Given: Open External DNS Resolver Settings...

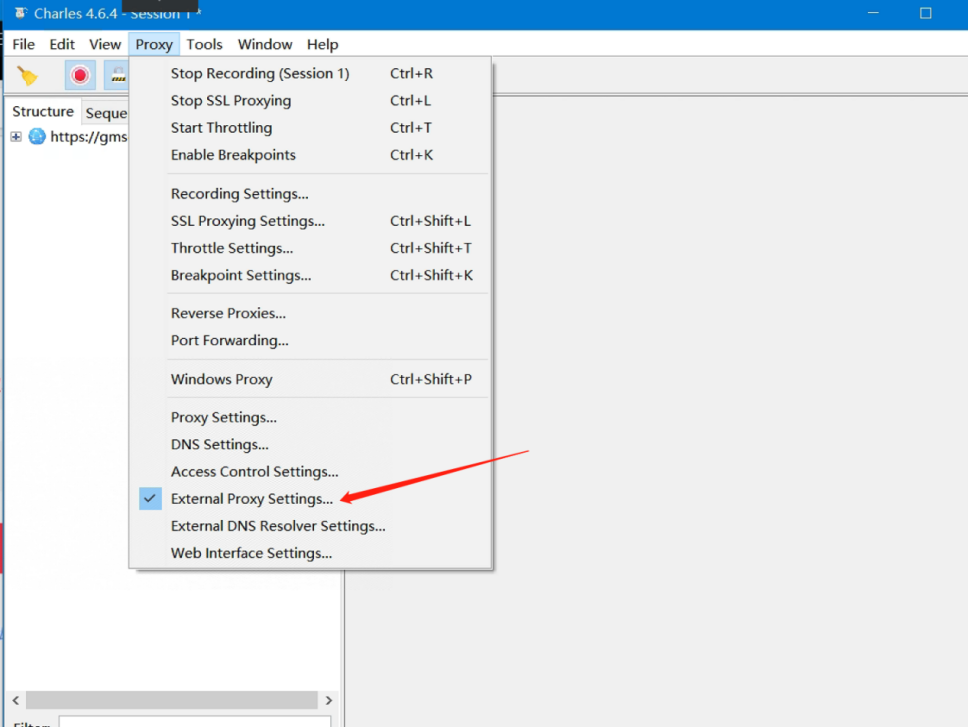Looking at the screenshot, I should [x=310, y=526].
